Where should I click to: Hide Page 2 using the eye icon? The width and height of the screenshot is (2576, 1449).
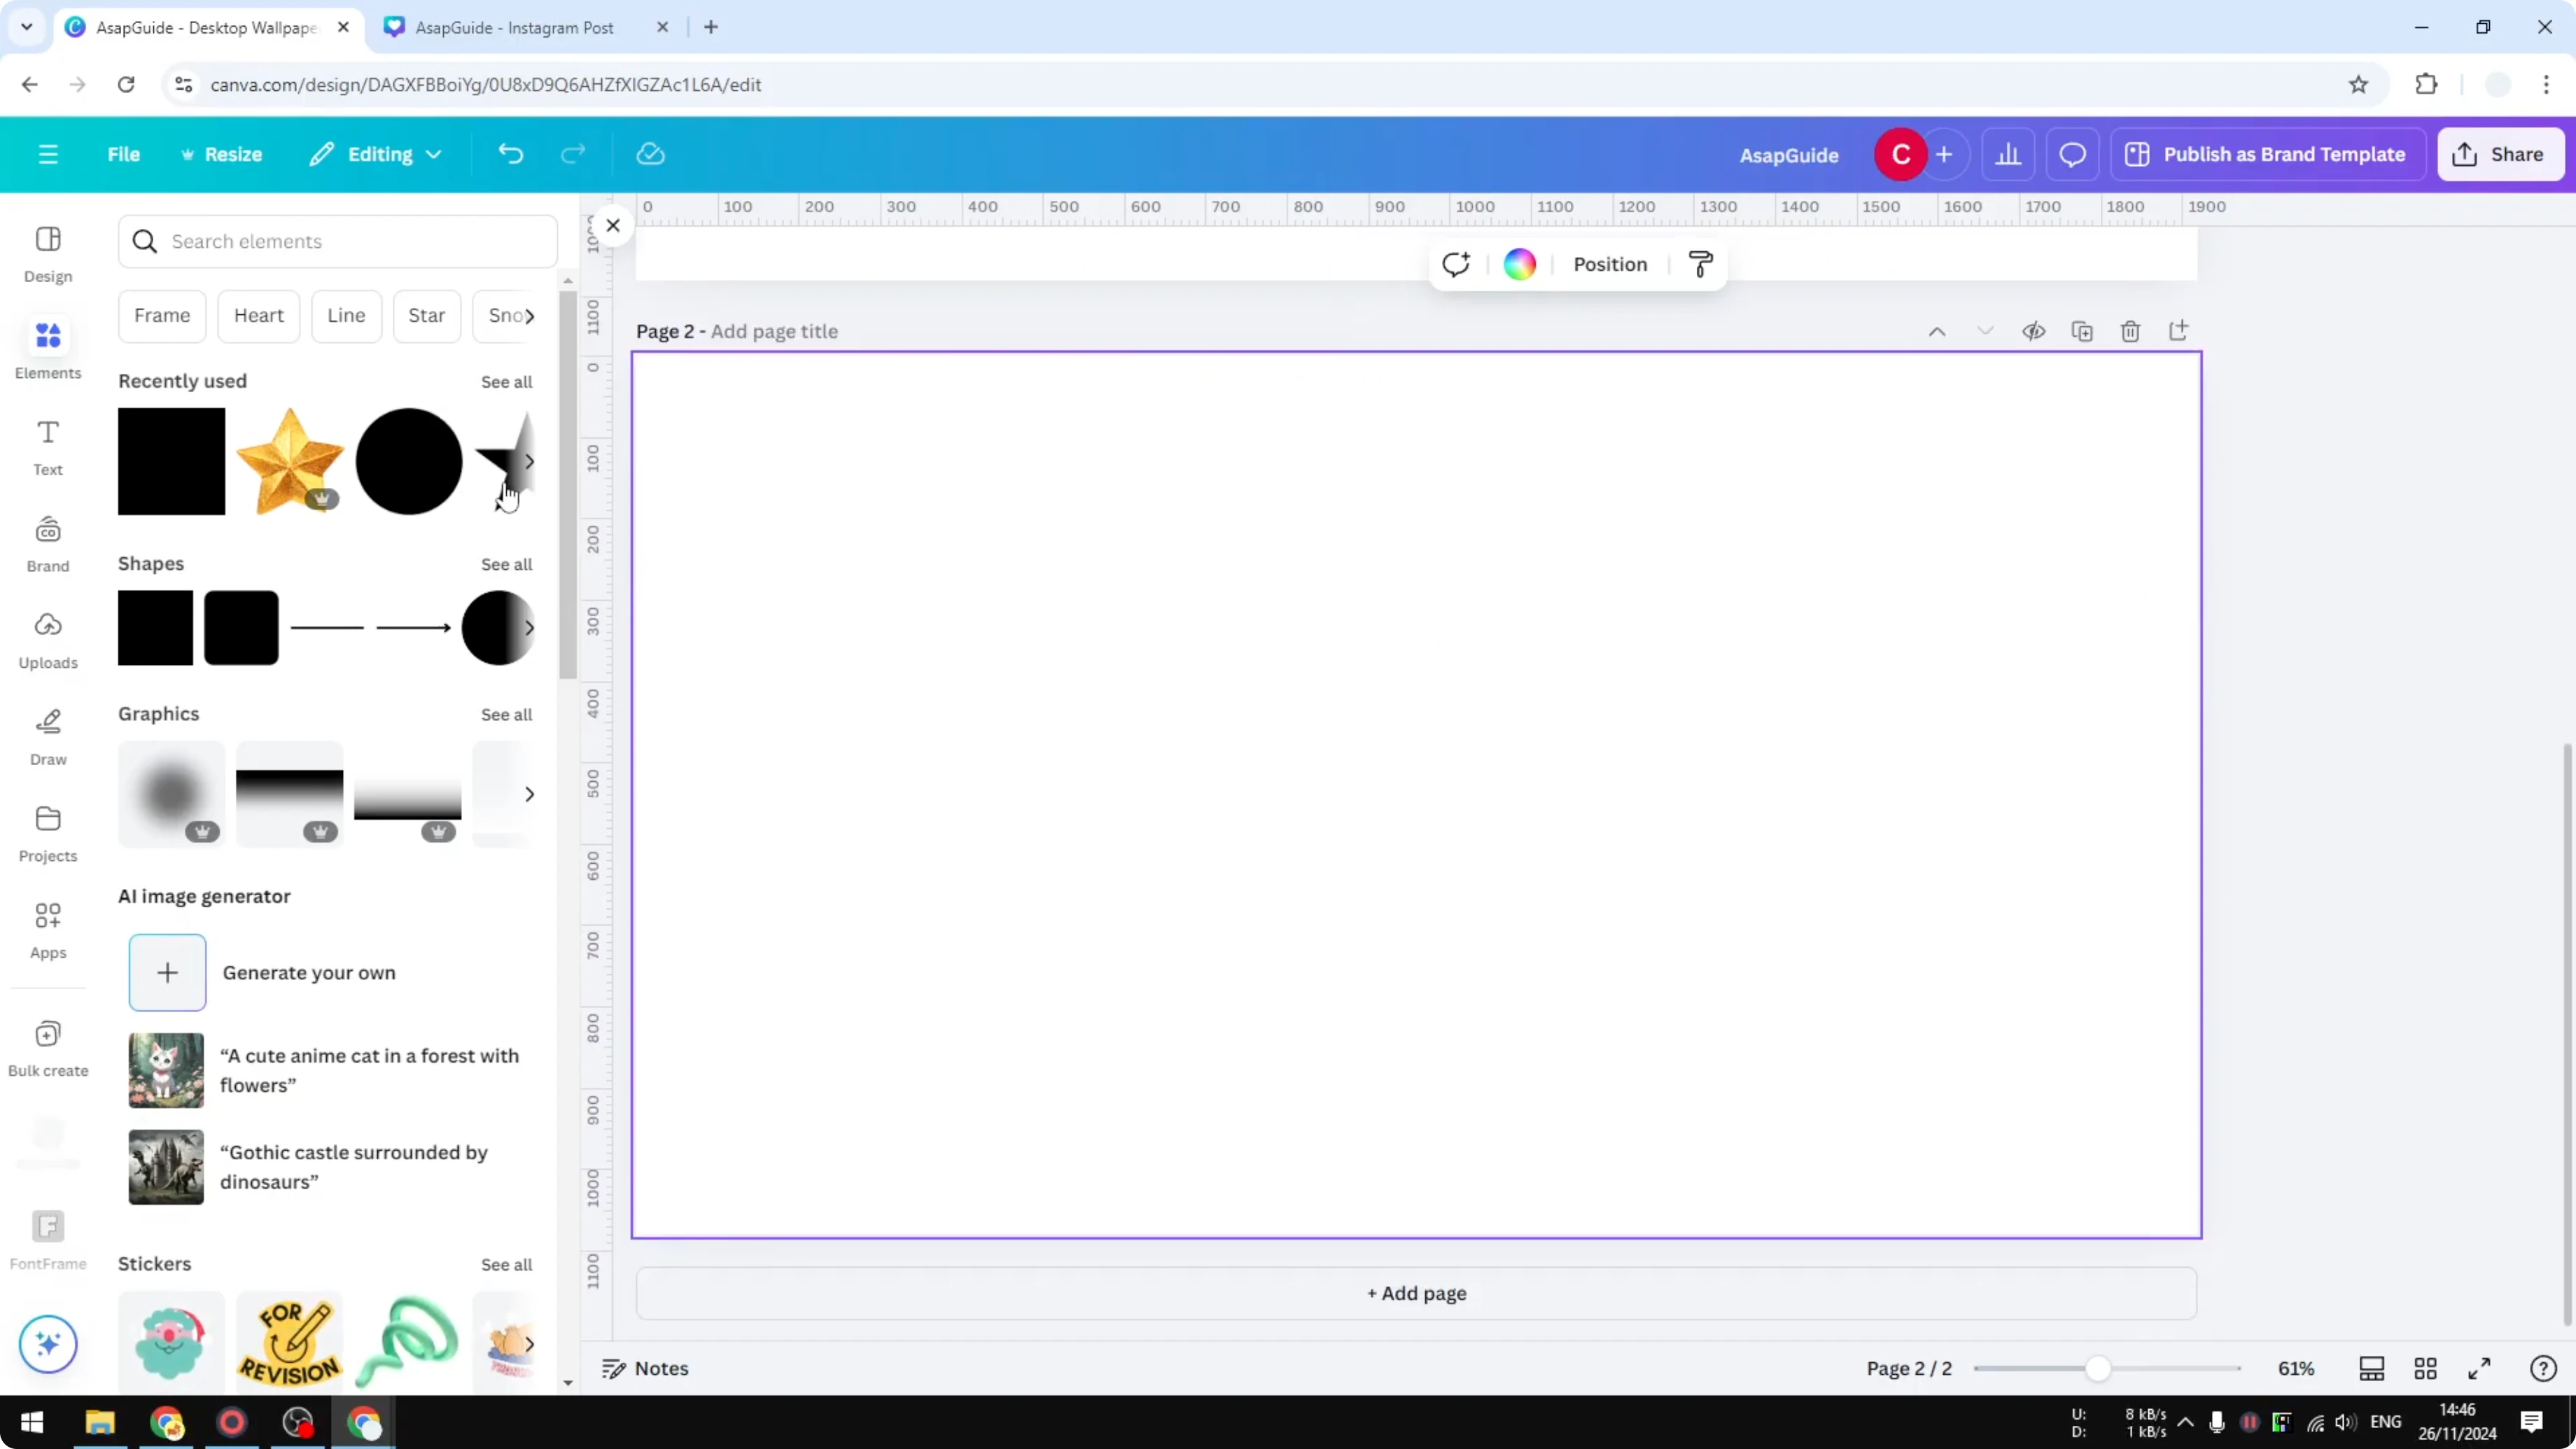click(2034, 331)
